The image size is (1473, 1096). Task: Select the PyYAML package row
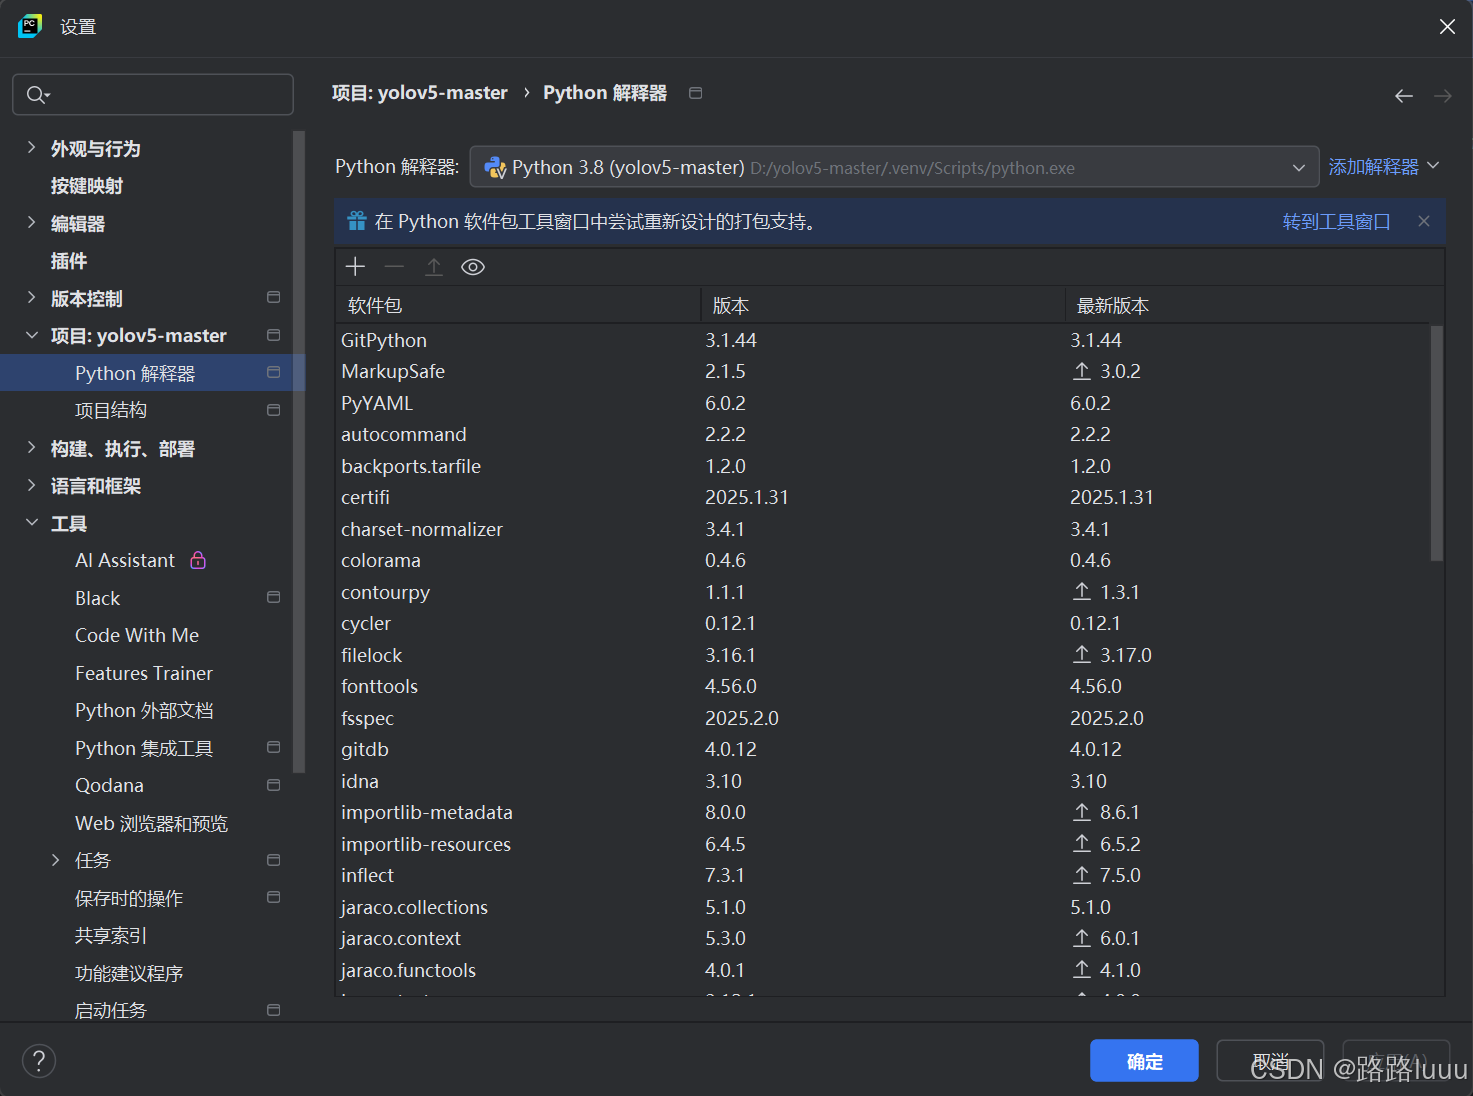point(882,403)
